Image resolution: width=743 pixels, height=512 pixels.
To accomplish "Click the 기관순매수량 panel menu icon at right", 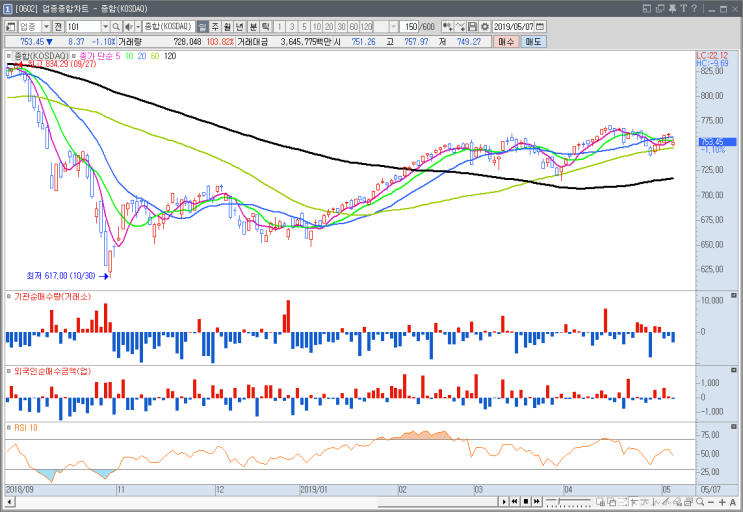I will (734, 296).
